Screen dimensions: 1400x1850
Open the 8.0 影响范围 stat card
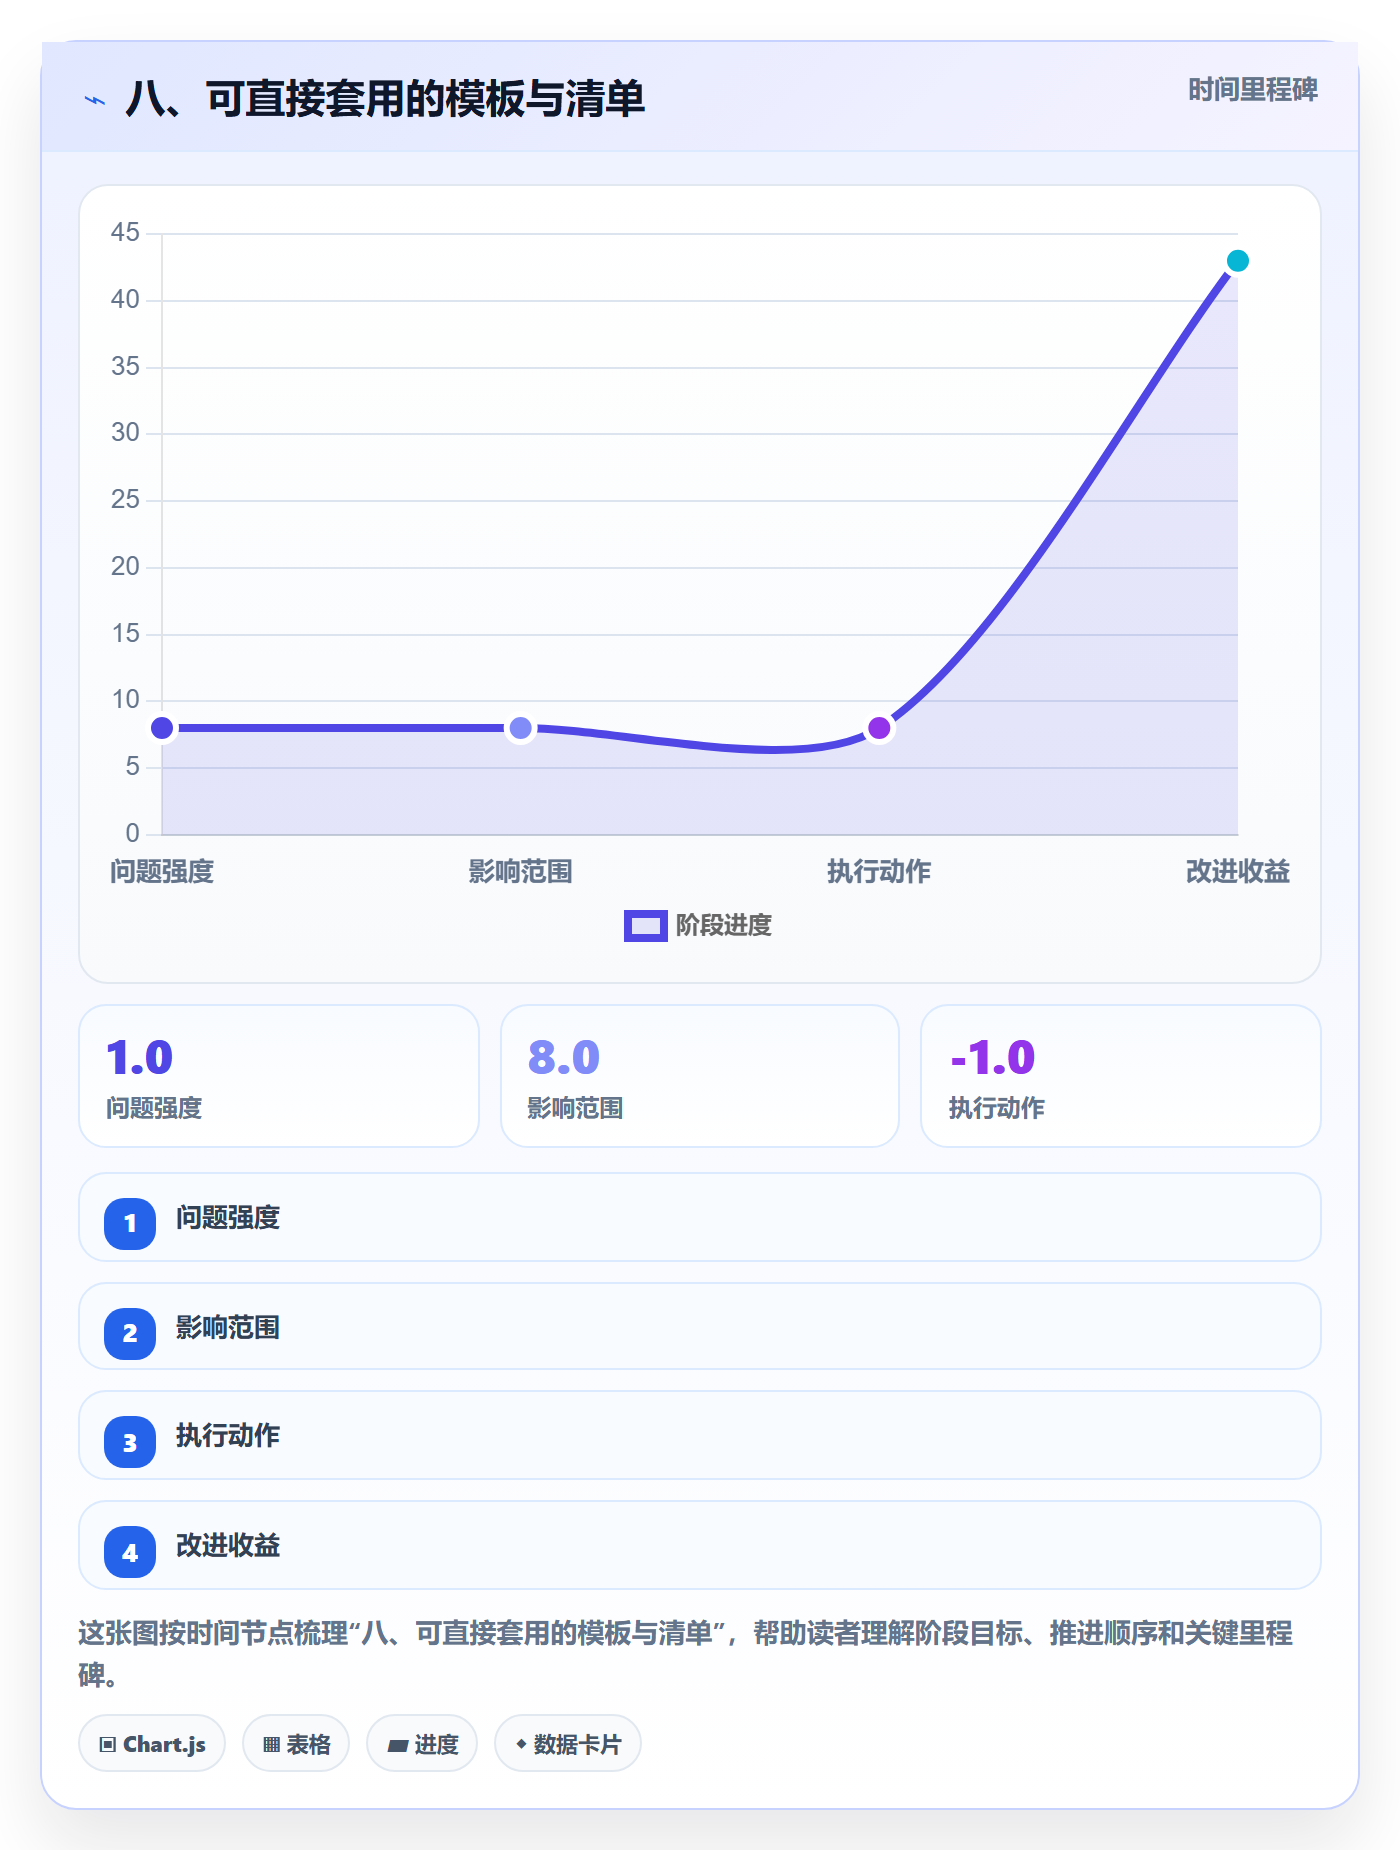point(700,1076)
